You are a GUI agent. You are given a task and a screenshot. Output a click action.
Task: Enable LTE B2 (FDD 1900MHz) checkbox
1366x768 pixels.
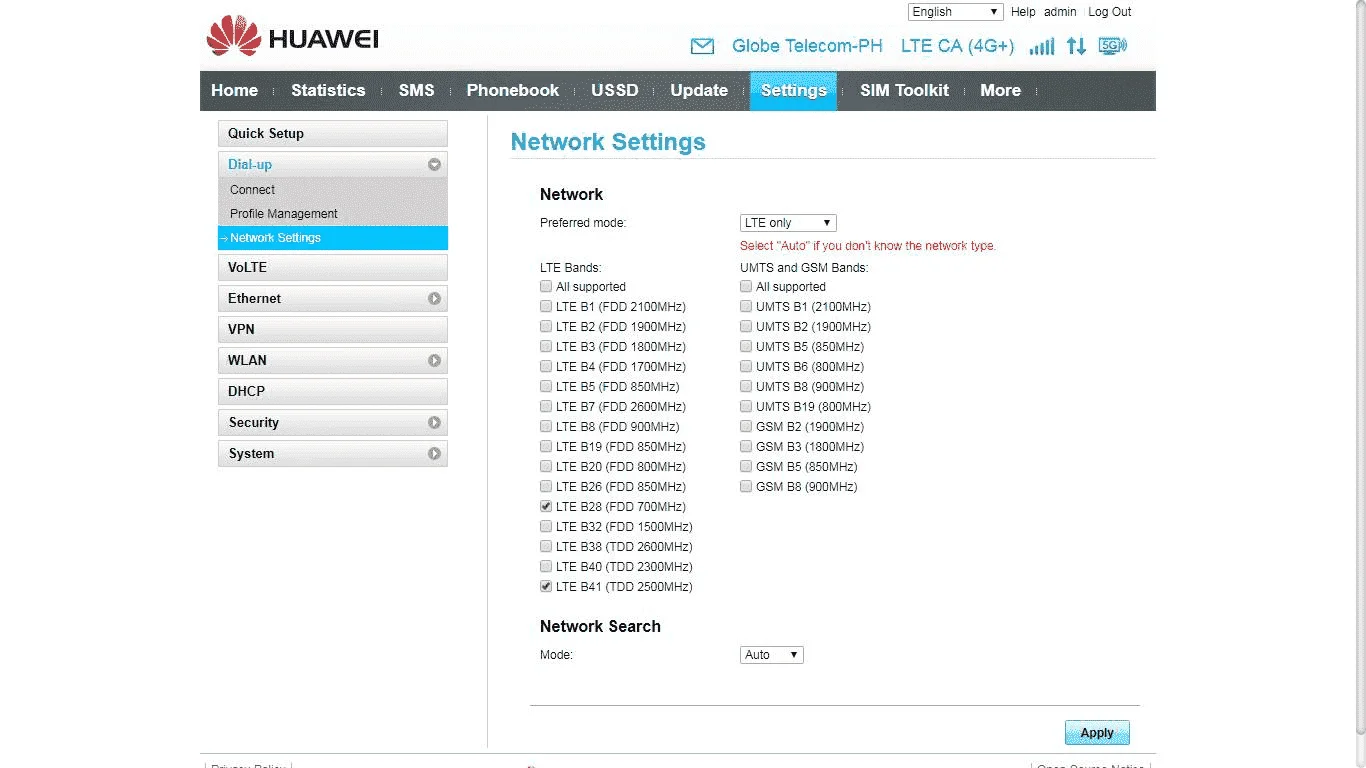click(x=546, y=327)
